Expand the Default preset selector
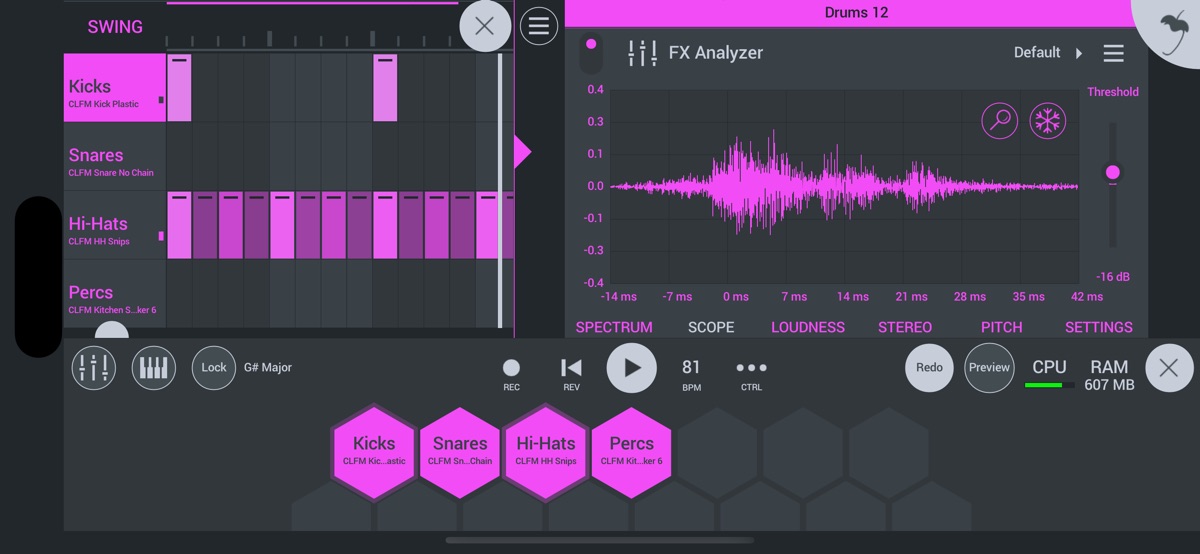The height and width of the screenshot is (554, 1200). click(1047, 53)
